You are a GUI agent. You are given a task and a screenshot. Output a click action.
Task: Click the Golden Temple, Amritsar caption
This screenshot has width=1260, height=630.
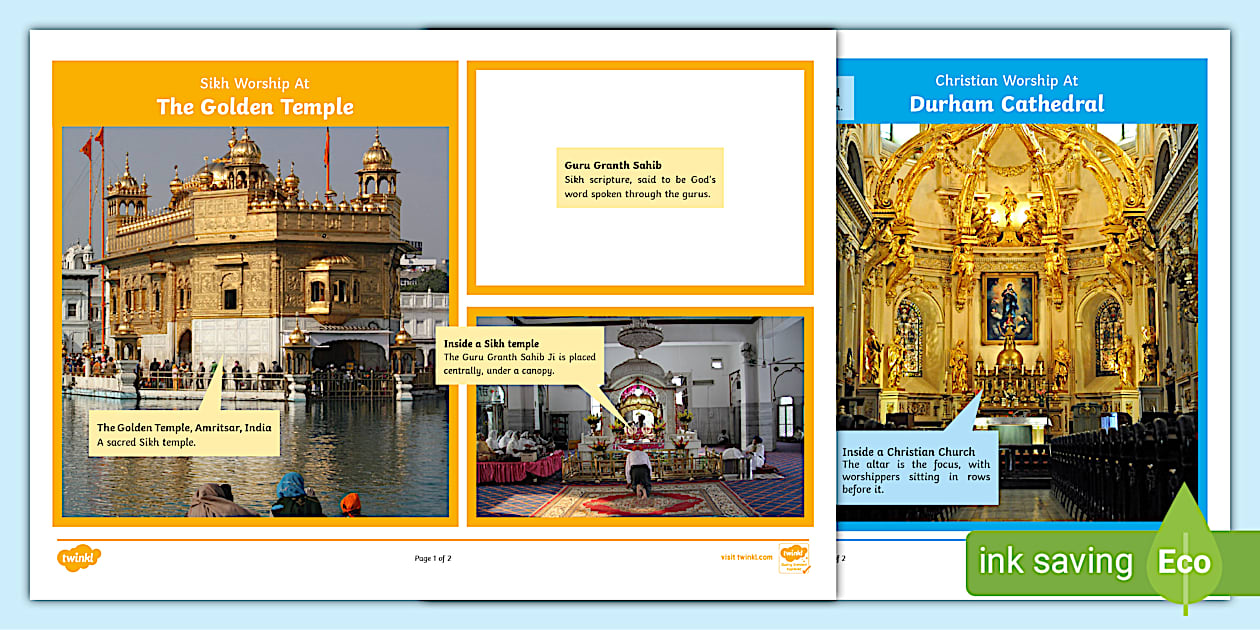(184, 434)
